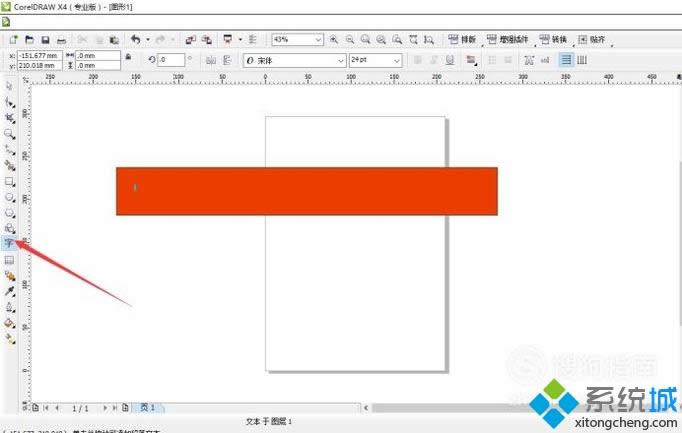Toggle underline text formatting
The image size is (682, 433).
(x=450, y=60)
